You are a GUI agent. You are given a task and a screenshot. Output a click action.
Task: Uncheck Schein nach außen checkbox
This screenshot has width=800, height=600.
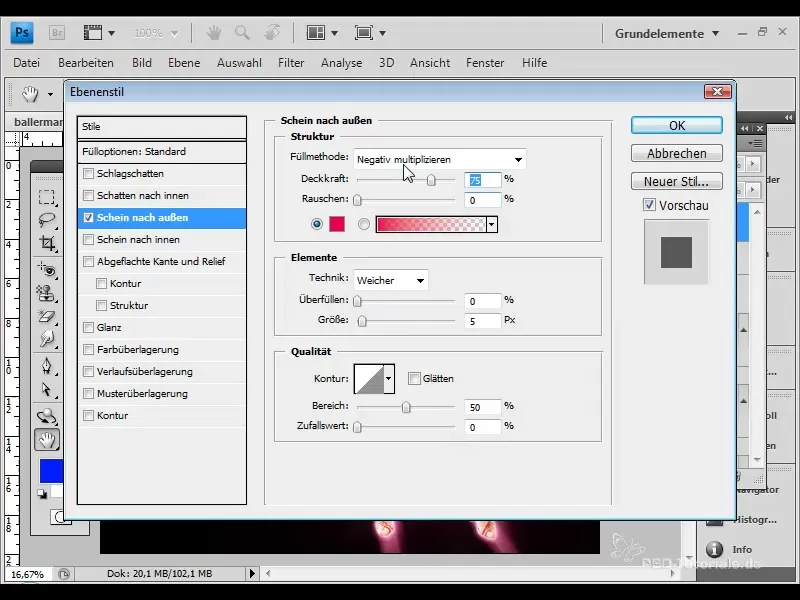[x=88, y=217]
